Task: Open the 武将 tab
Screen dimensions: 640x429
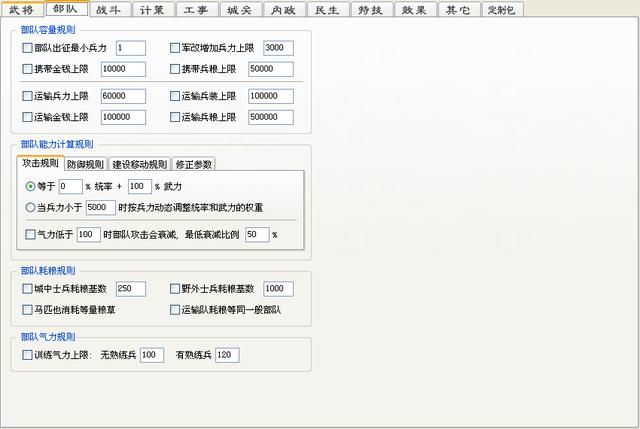Action: (x=22, y=9)
